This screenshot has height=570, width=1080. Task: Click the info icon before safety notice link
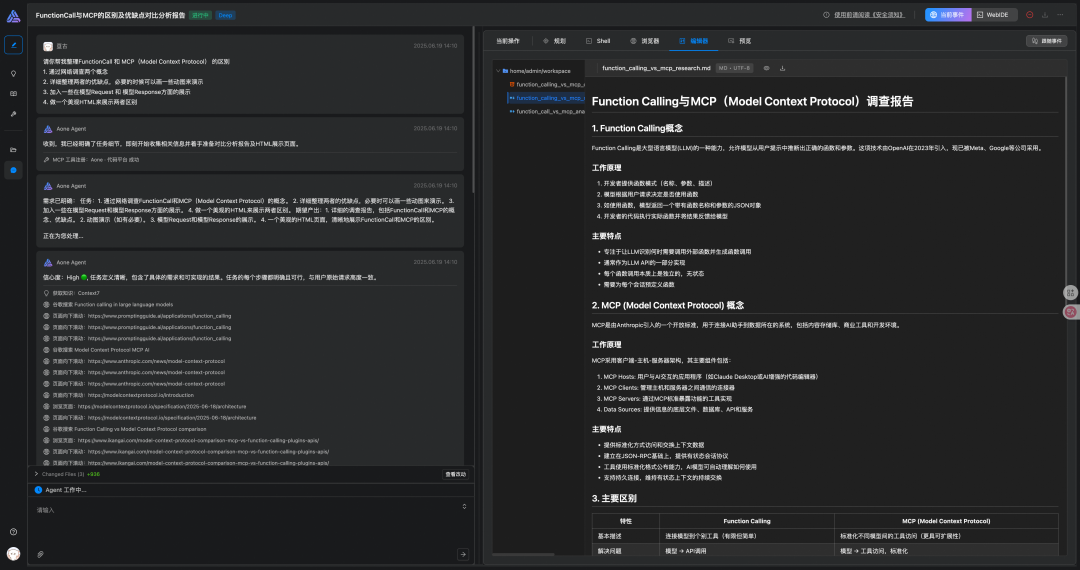click(x=826, y=14)
